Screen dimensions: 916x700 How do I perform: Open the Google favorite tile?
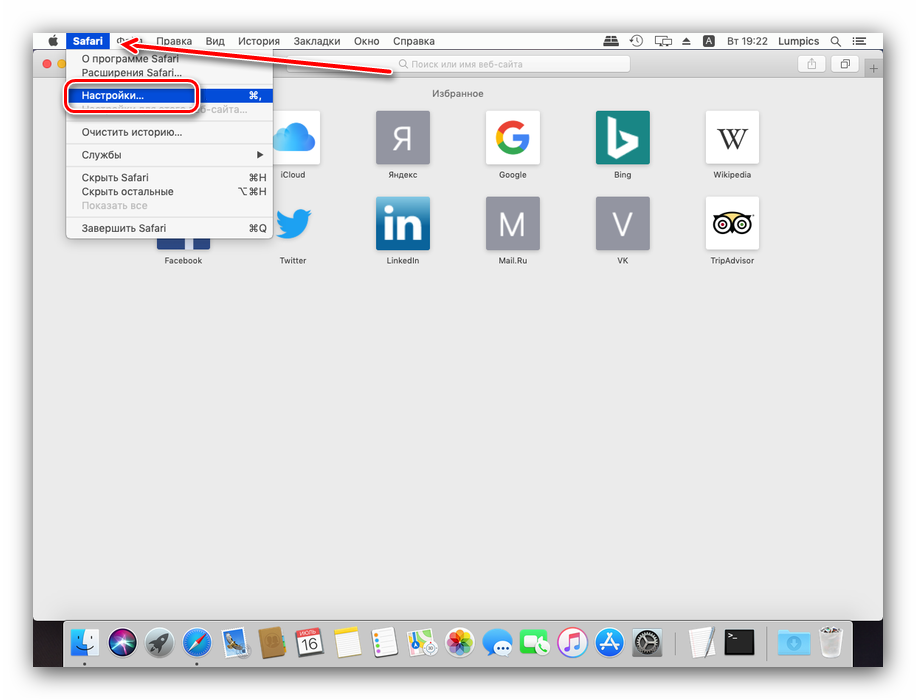[x=512, y=138]
